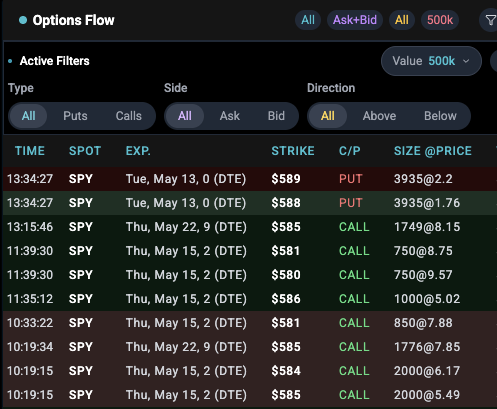Choose Below under Direction filter
The width and height of the screenshot is (497, 409).
pyautogui.click(x=440, y=116)
